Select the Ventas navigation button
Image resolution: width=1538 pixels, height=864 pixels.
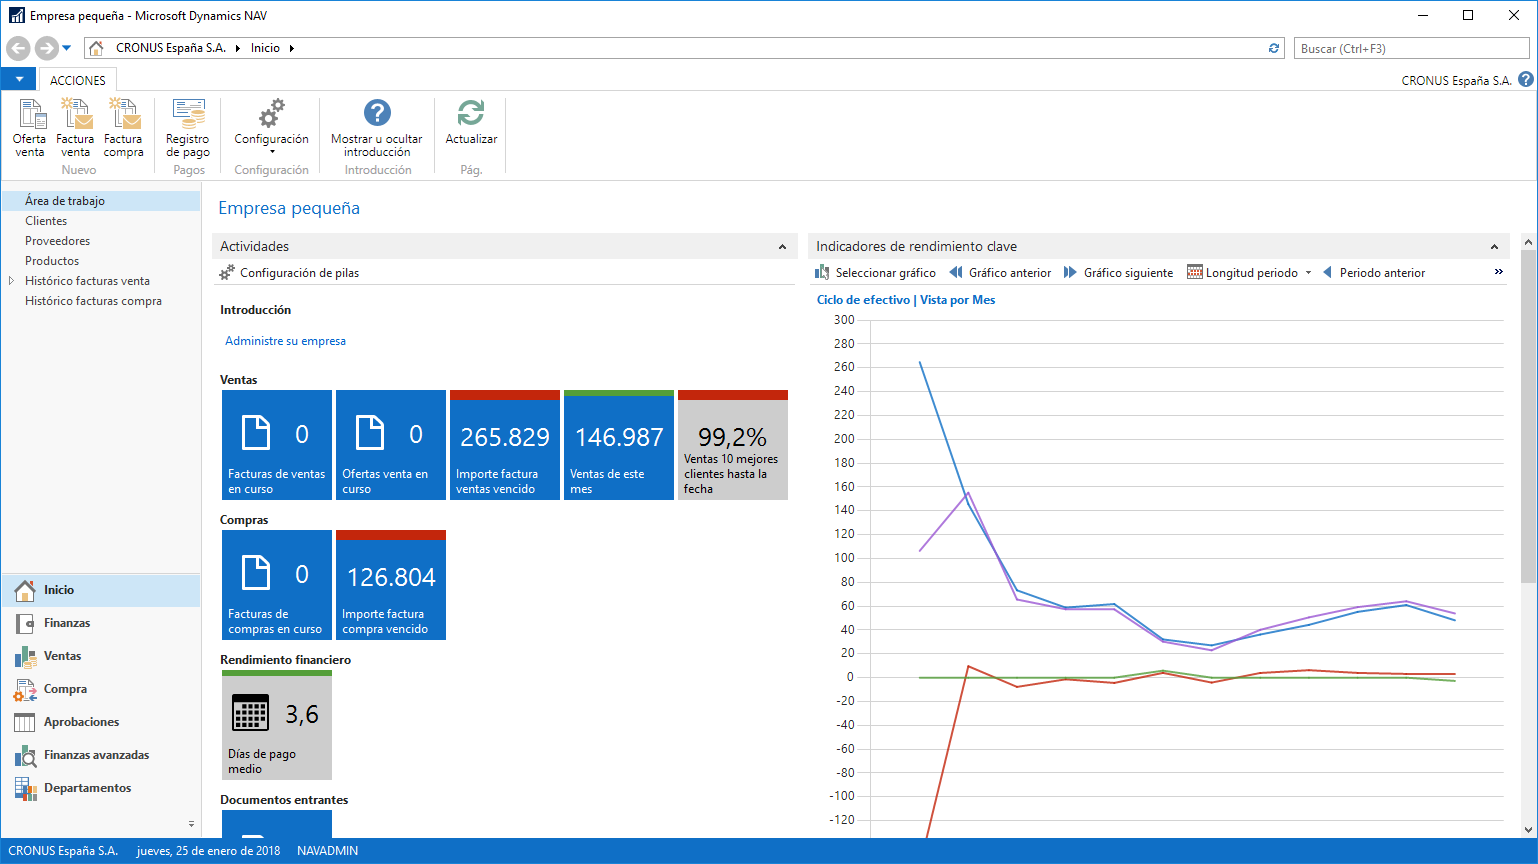tap(101, 656)
